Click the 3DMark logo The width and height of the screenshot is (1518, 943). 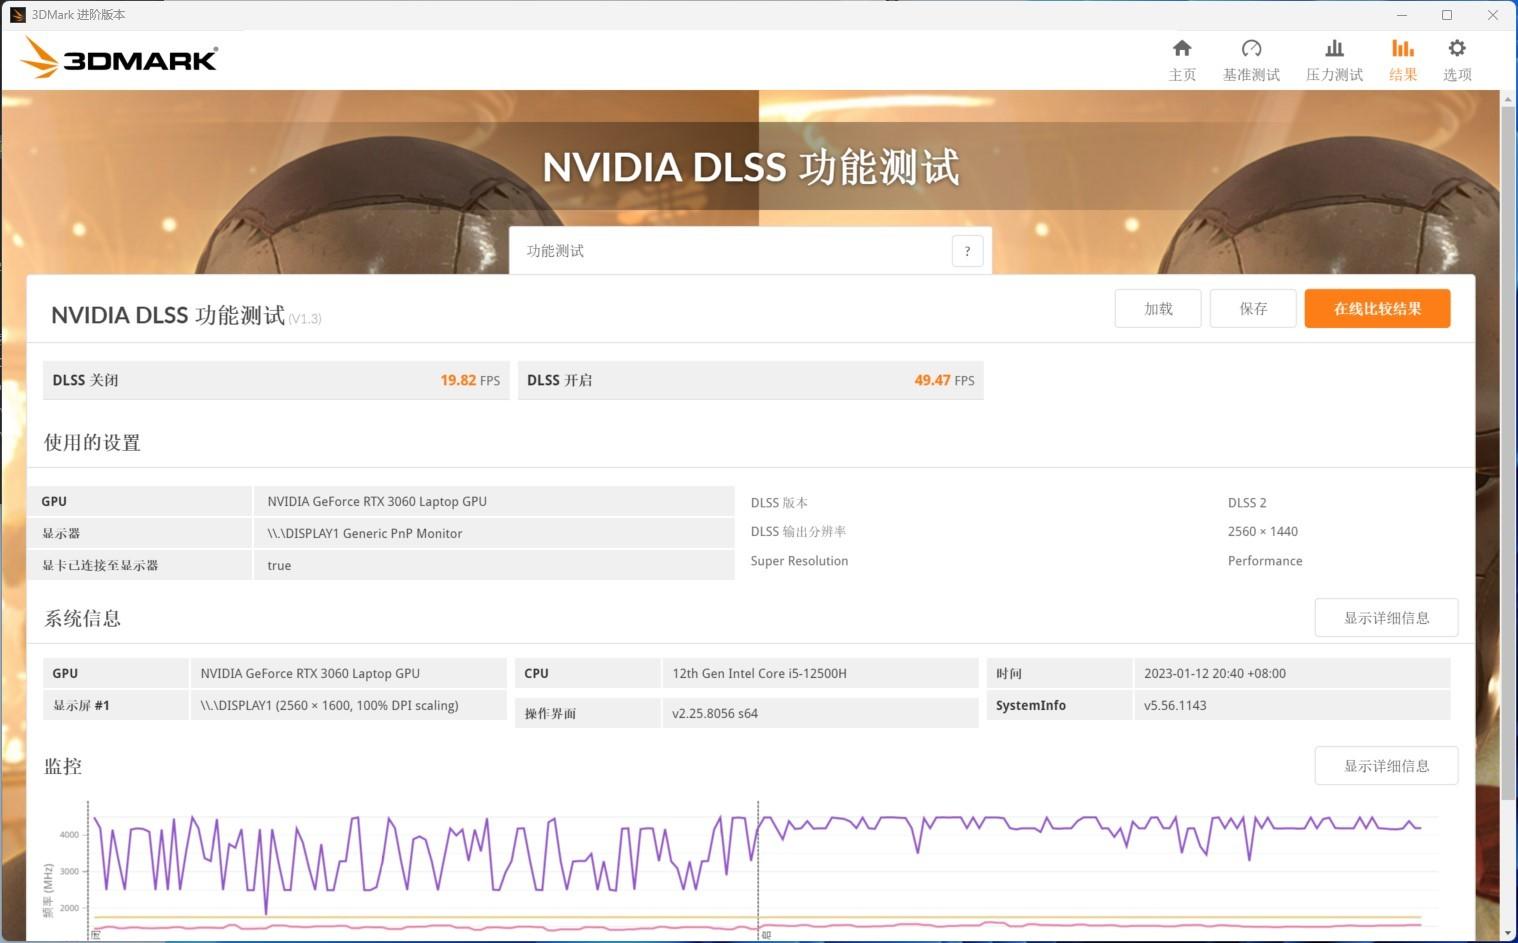[119, 59]
